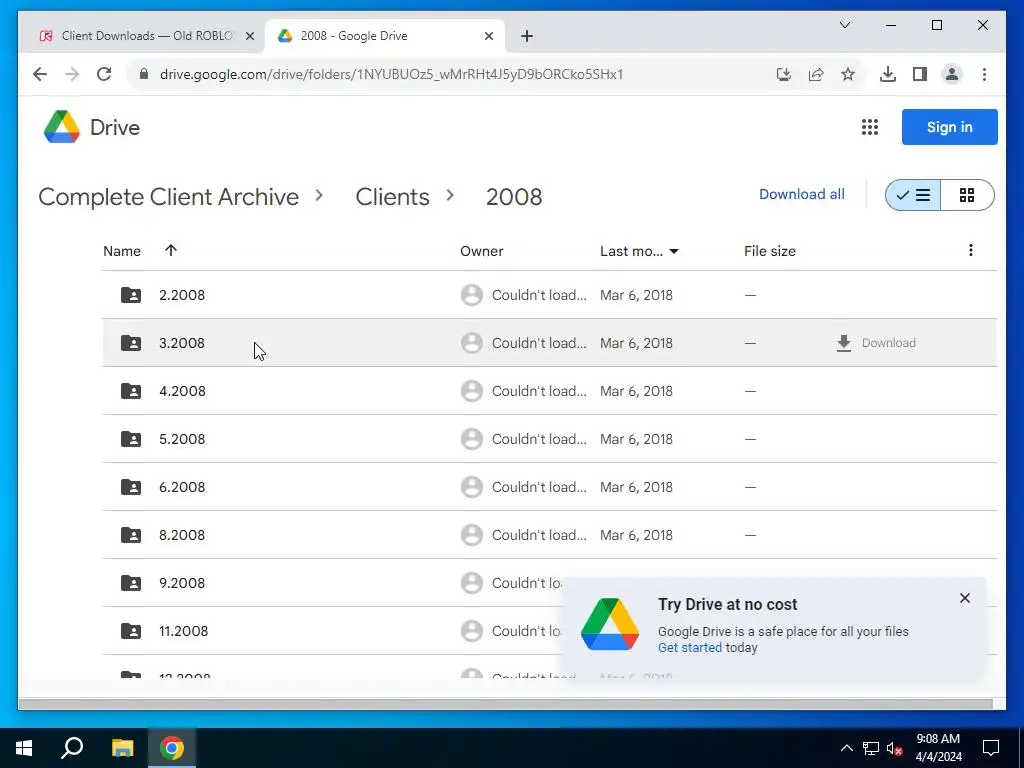The width and height of the screenshot is (1024, 768).
Task: Switch to grid layout view
Action: pyautogui.click(x=967, y=195)
